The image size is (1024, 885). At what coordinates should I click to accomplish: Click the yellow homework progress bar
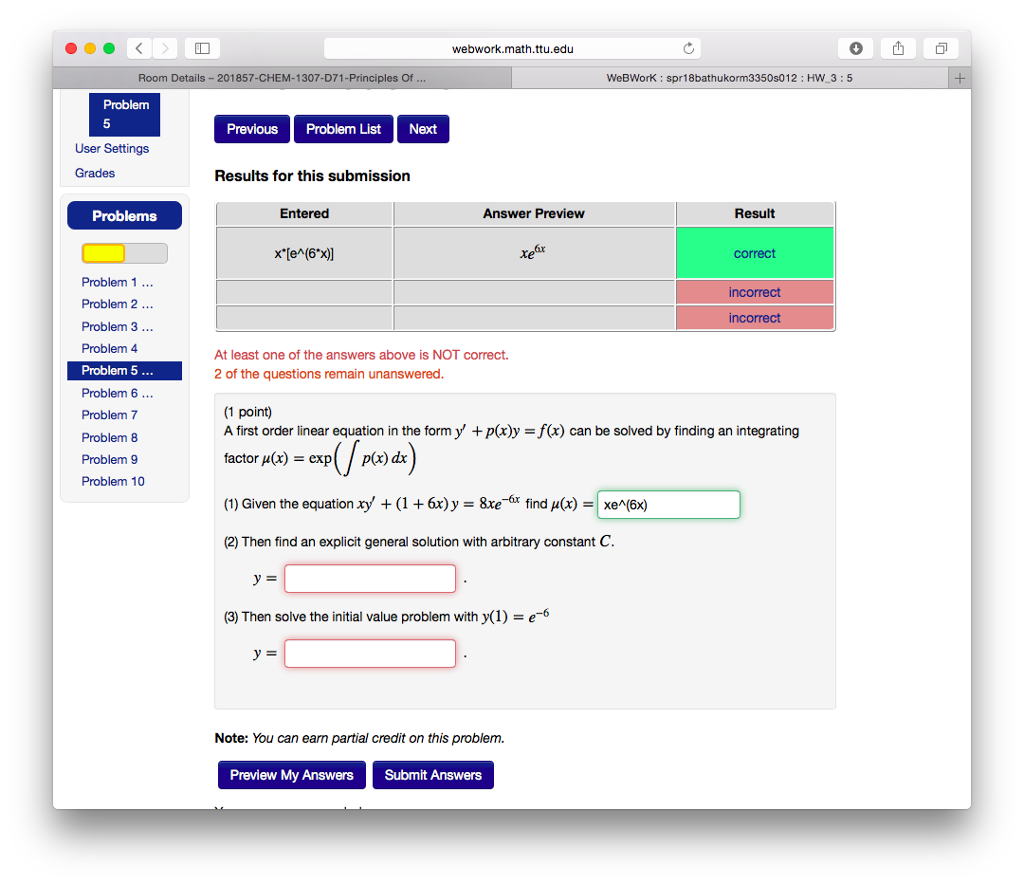pos(103,252)
